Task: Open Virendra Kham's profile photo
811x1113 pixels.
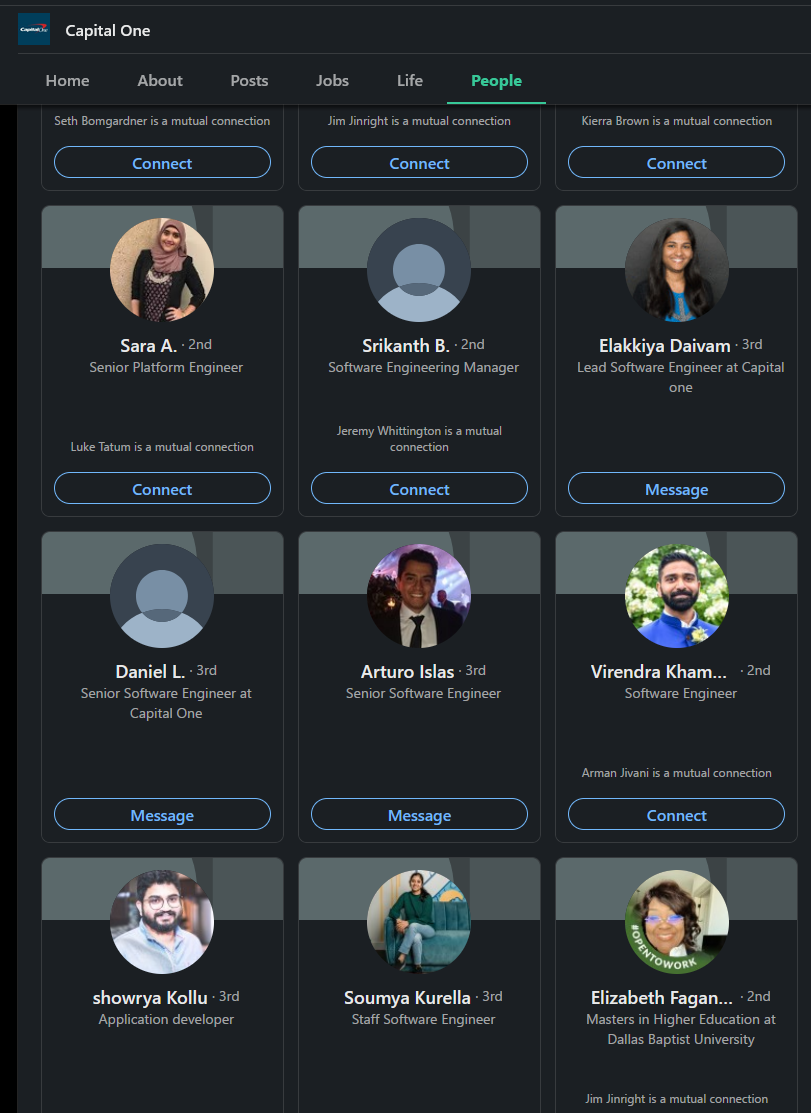Action: tap(676, 596)
